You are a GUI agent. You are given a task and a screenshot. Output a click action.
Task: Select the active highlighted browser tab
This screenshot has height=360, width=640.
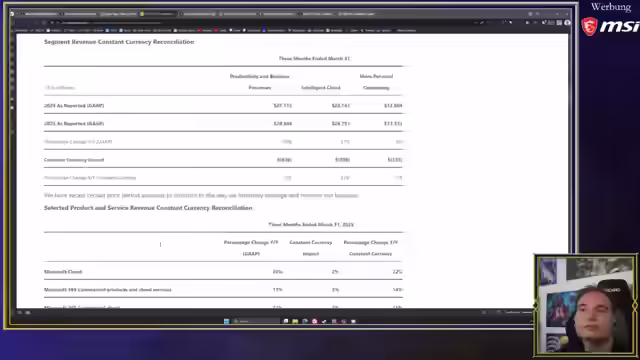click(158, 14)
